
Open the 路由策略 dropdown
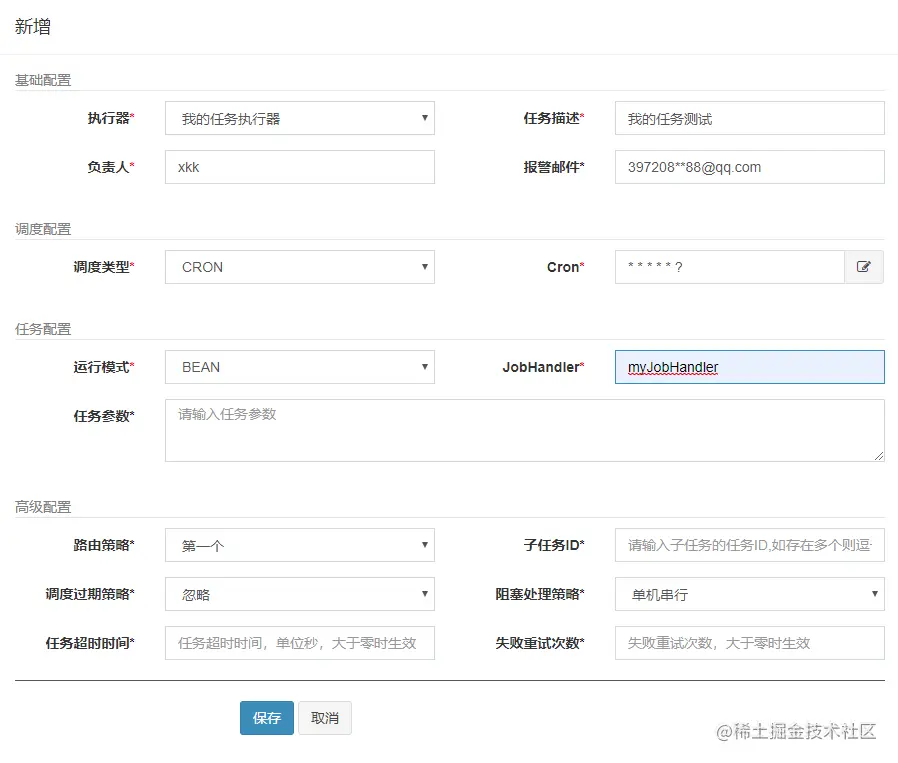pyautogui.click(x=300, y=545)
